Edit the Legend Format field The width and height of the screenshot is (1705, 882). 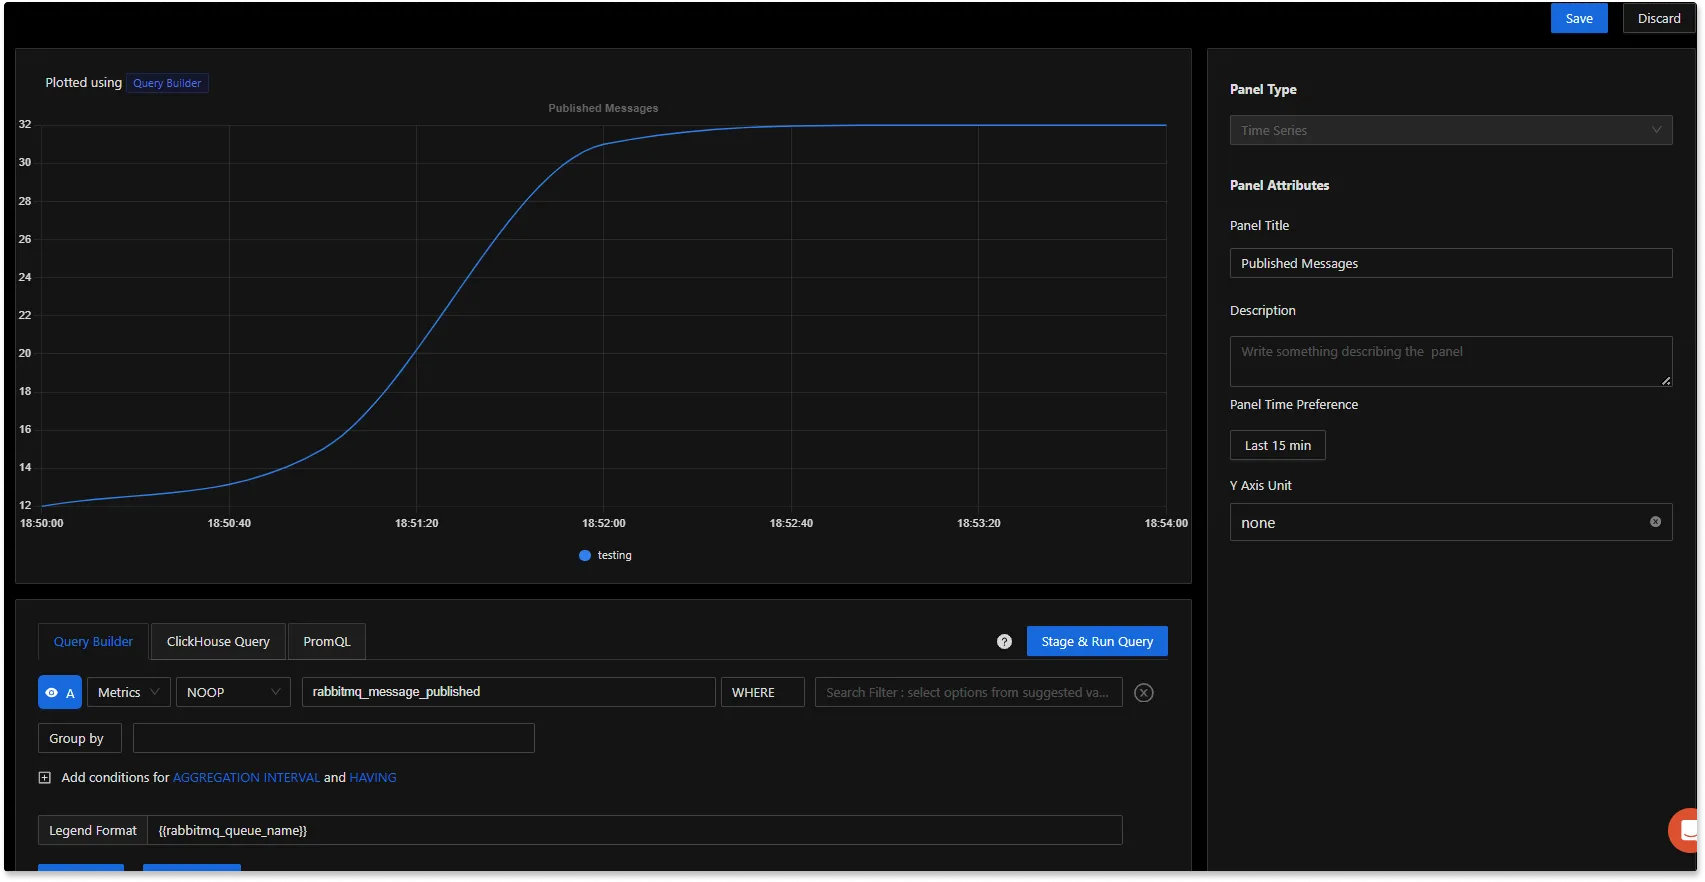[634, 830]
